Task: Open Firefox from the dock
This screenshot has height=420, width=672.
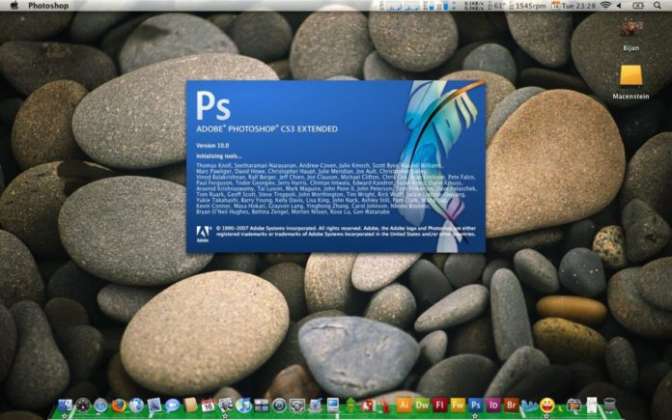Action: tap(118, 406)
